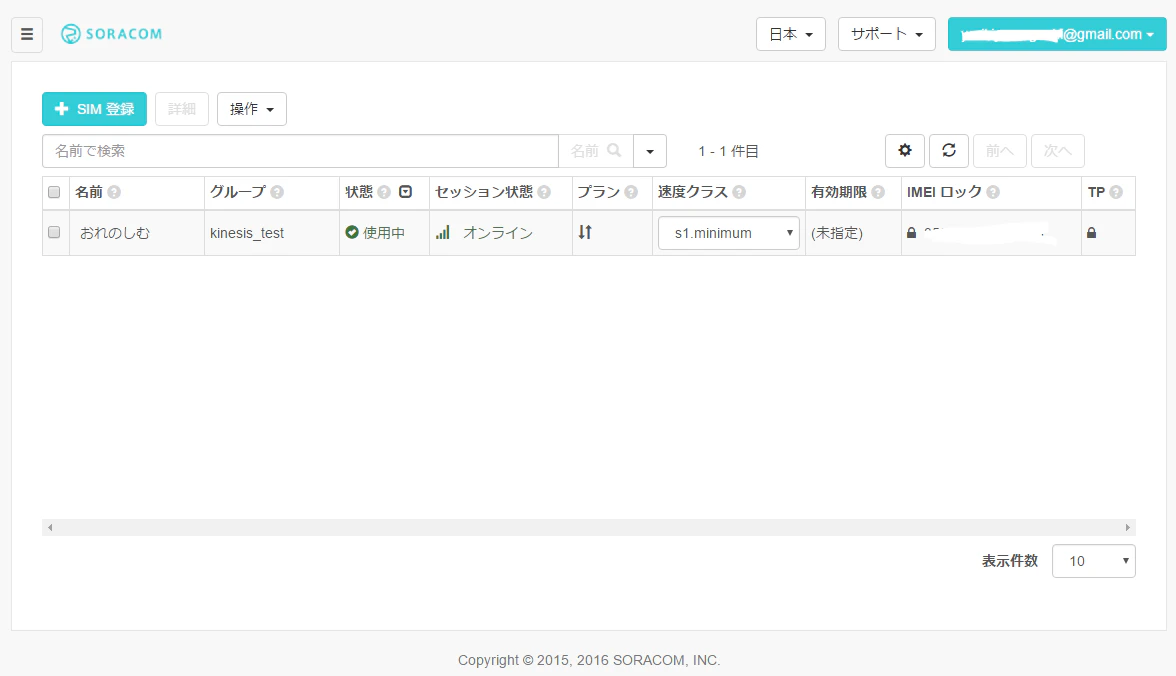Click the help icon beside 状態 header
1176x676 pixels.
coord(384,192)
